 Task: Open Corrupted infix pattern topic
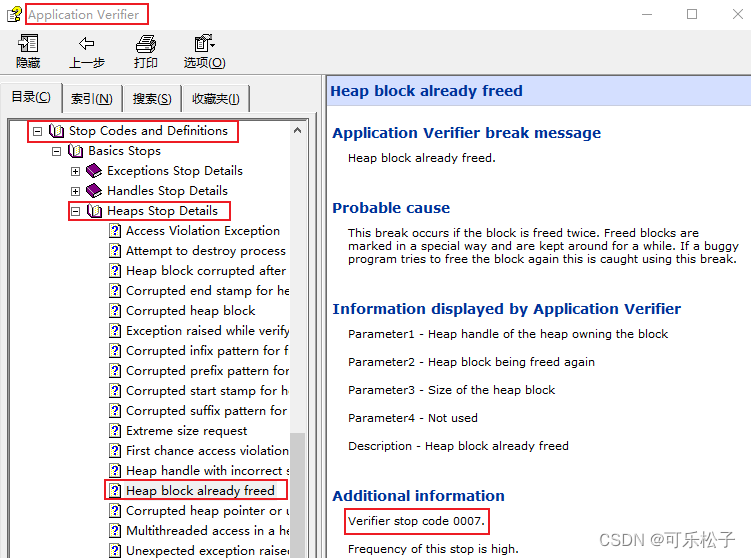point(207,351)
